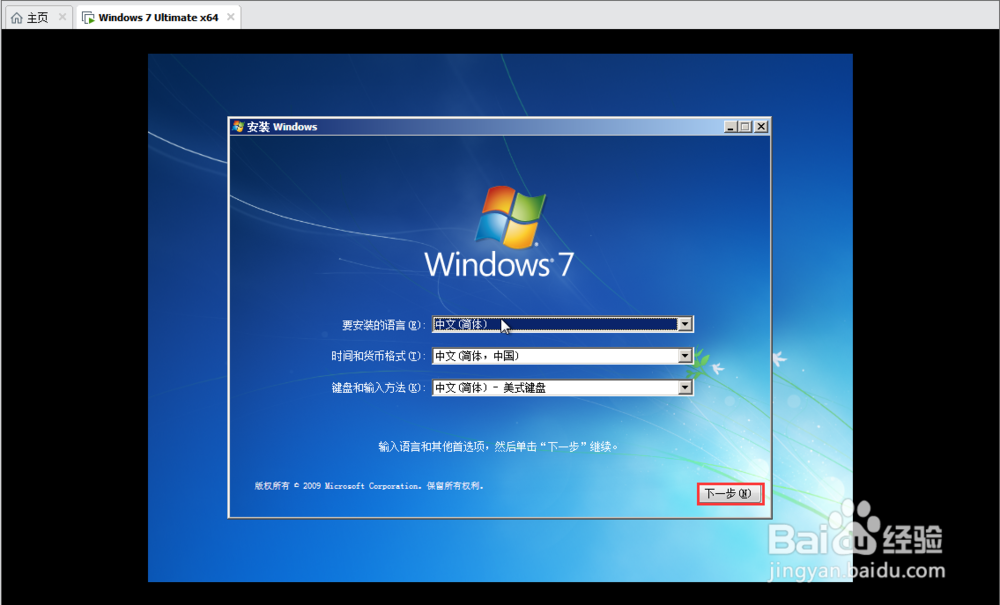Click the instruction text 输入语言和其他首选项
This screenshot has width=1000, height=605.
tap(498, 446)
